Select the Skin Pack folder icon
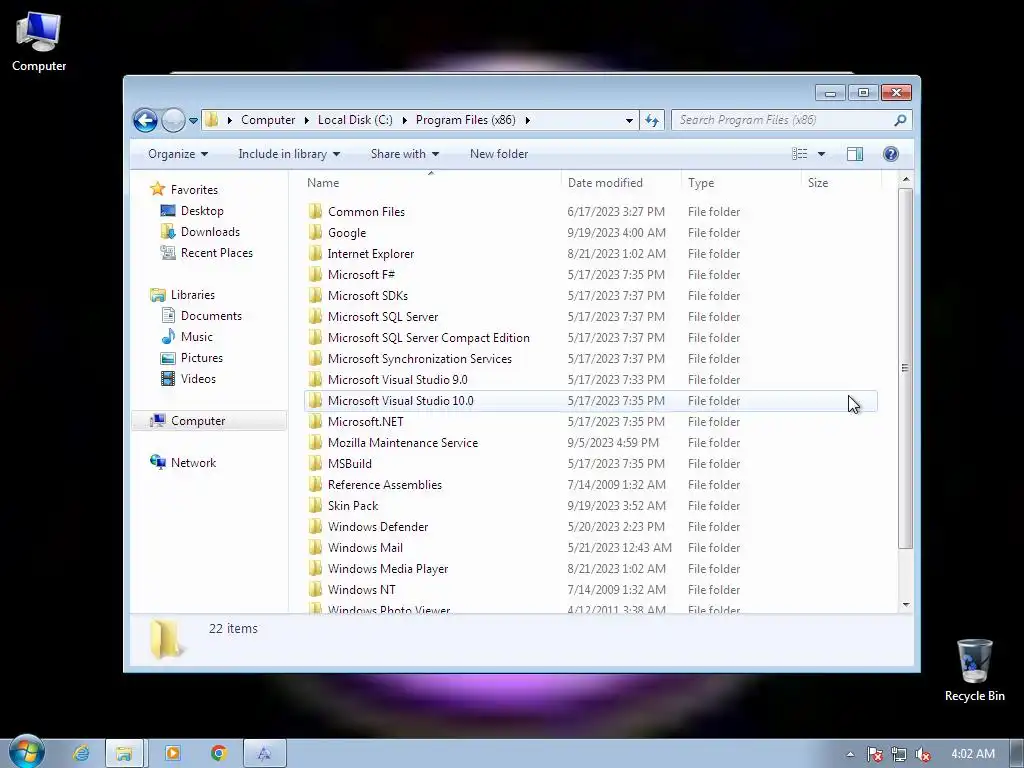Viewport: 1024px width, 768px height. pos(315,505)
